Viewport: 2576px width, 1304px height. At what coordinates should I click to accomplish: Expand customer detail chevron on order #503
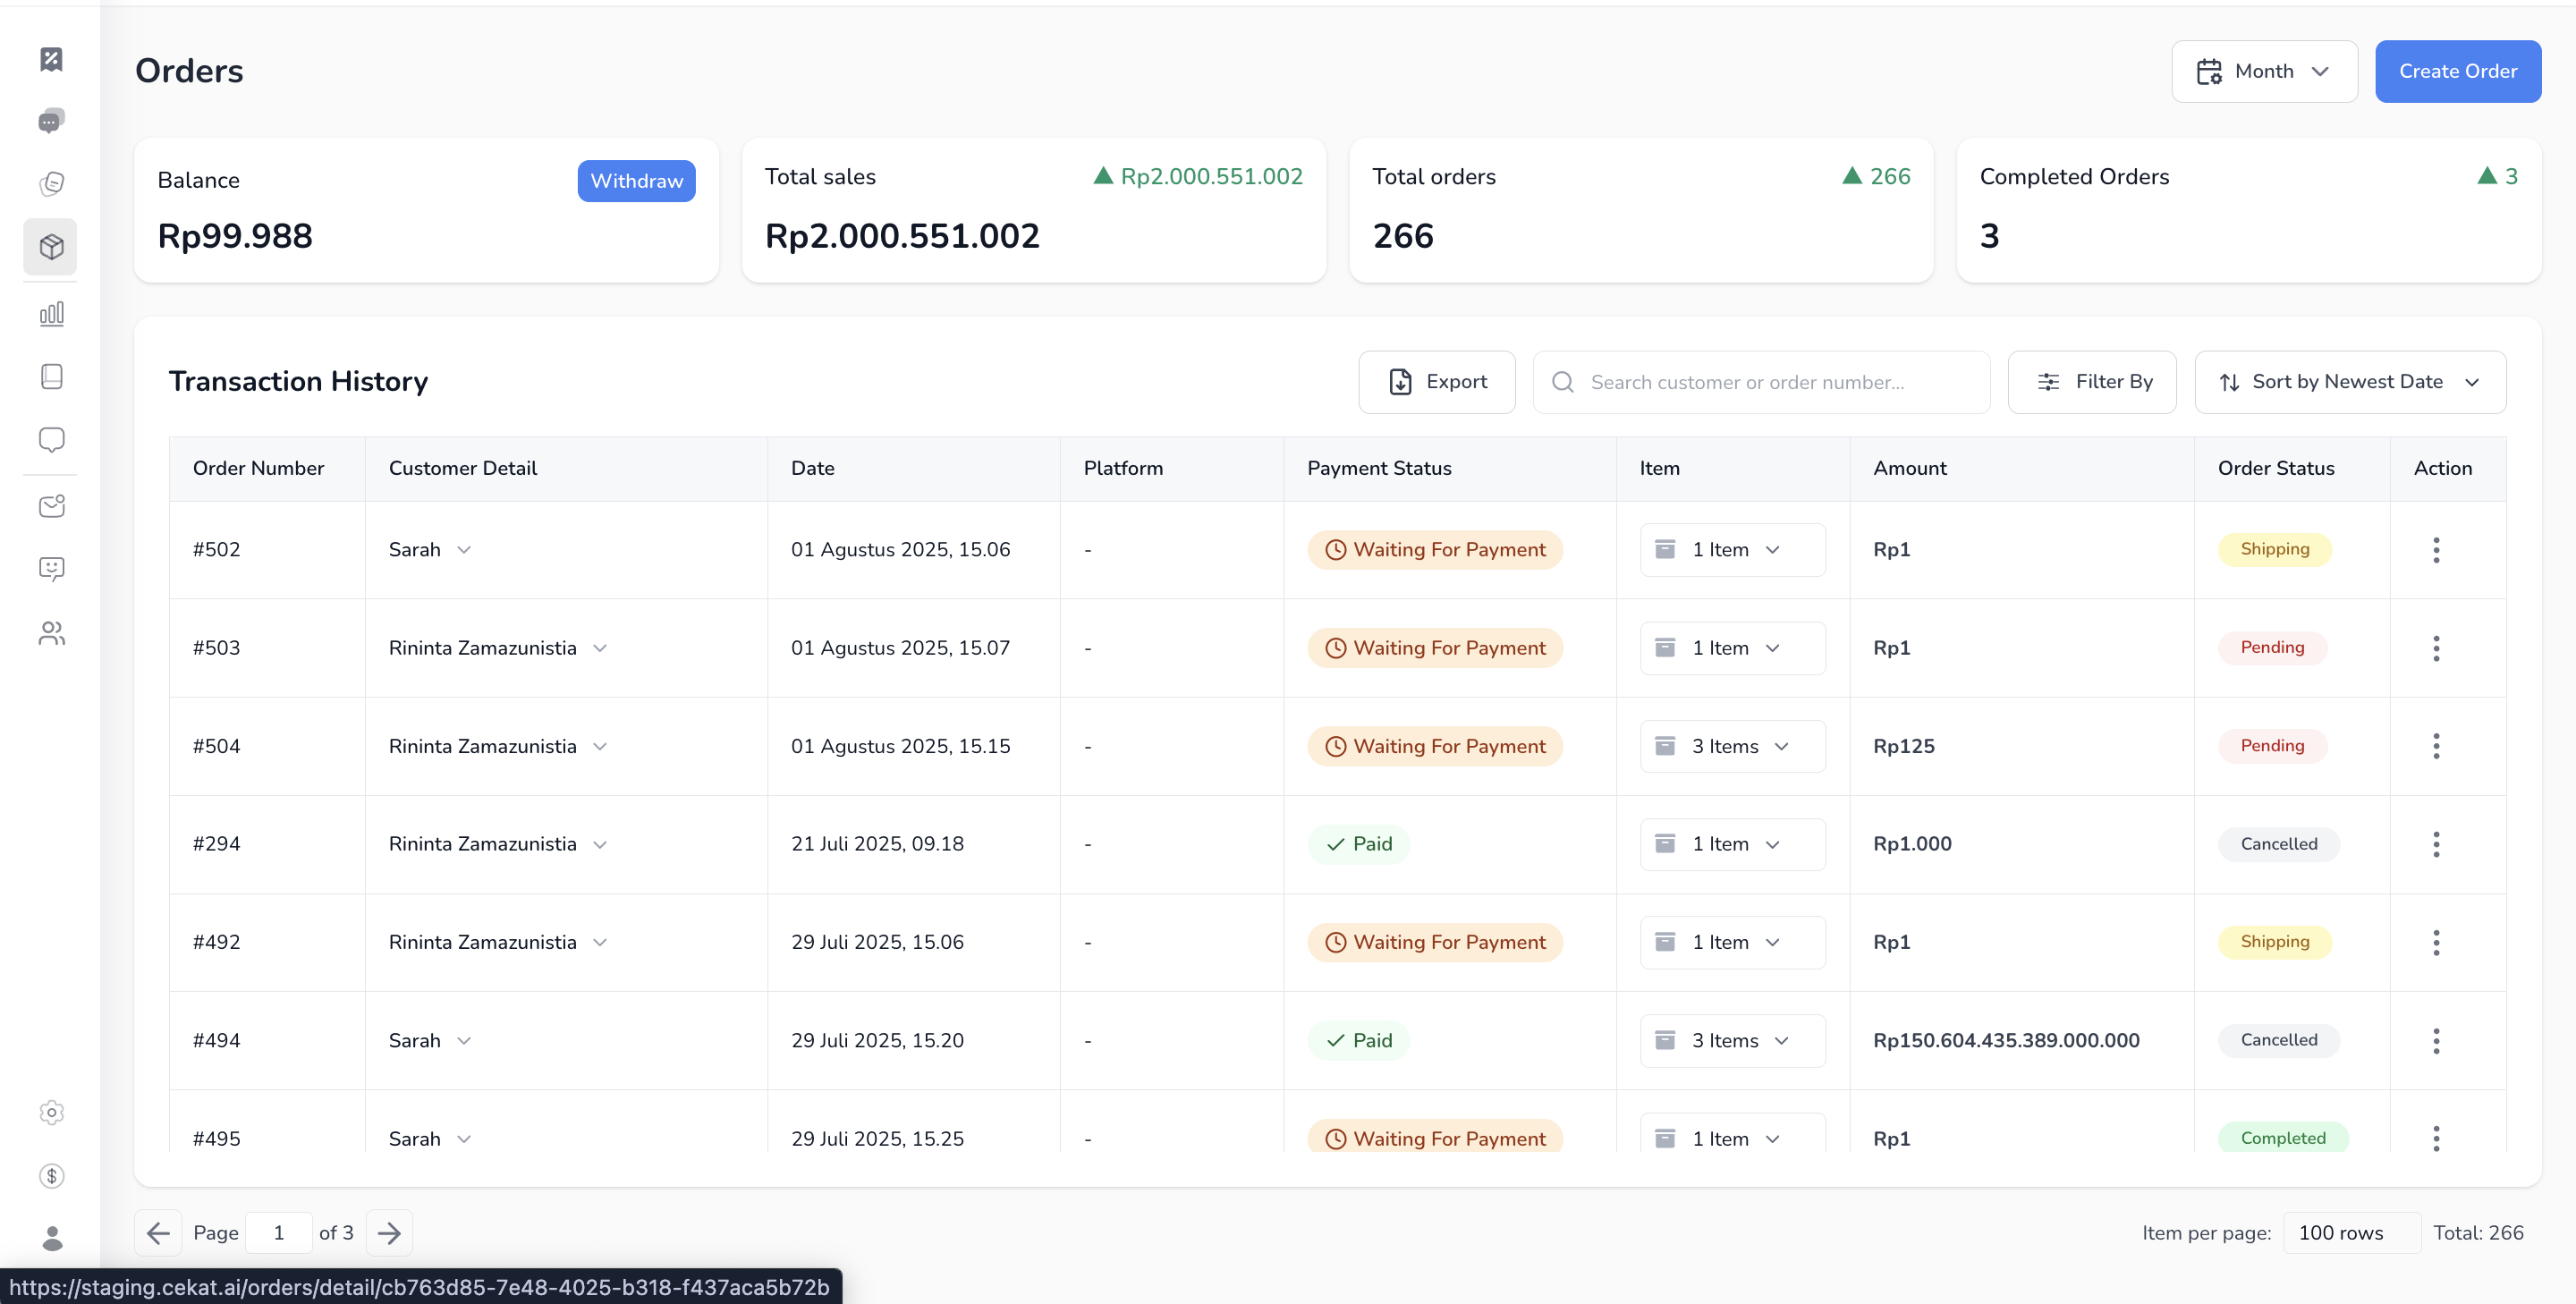click(600, 647)
